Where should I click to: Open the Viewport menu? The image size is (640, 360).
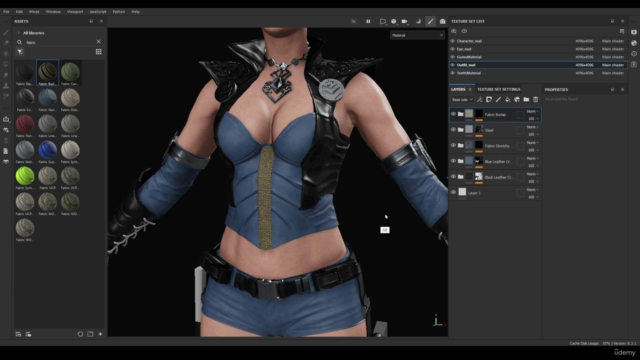click(x=75, y=12)
